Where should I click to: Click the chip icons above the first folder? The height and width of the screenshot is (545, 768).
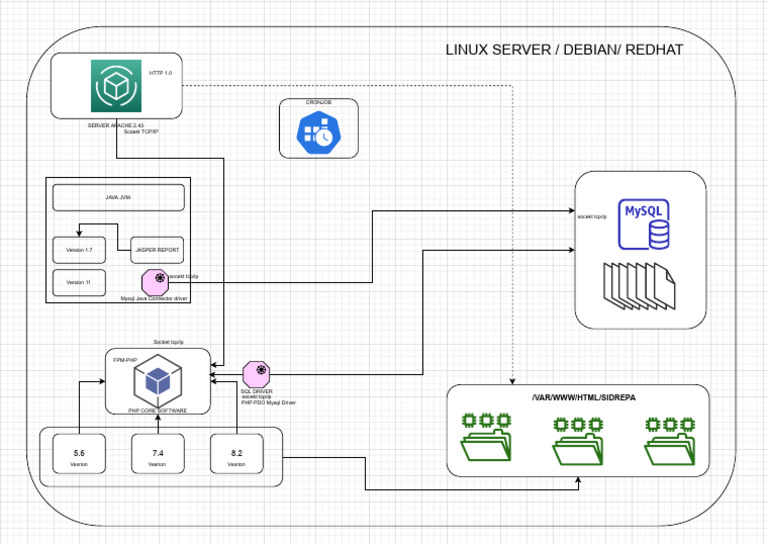pos(486,420)
